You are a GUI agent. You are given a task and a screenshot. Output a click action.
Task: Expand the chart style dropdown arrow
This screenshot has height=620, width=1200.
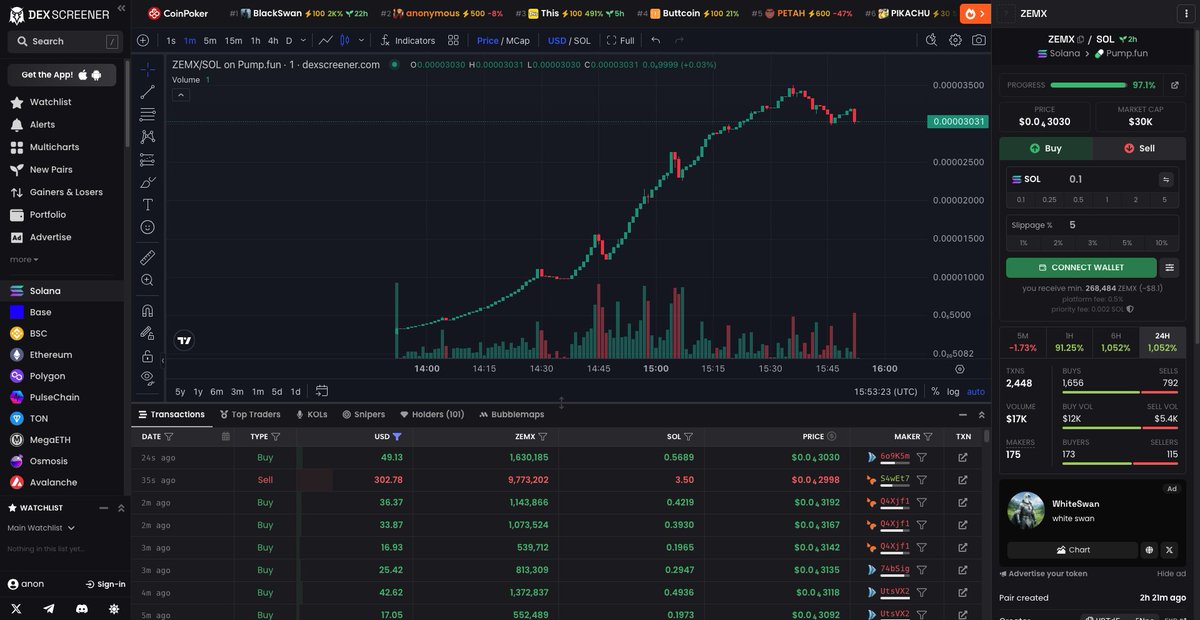[362, 40]
